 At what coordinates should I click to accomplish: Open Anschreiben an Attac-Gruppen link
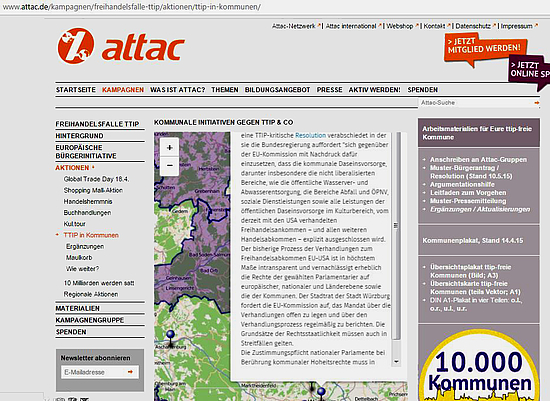(x=478, y=160)
